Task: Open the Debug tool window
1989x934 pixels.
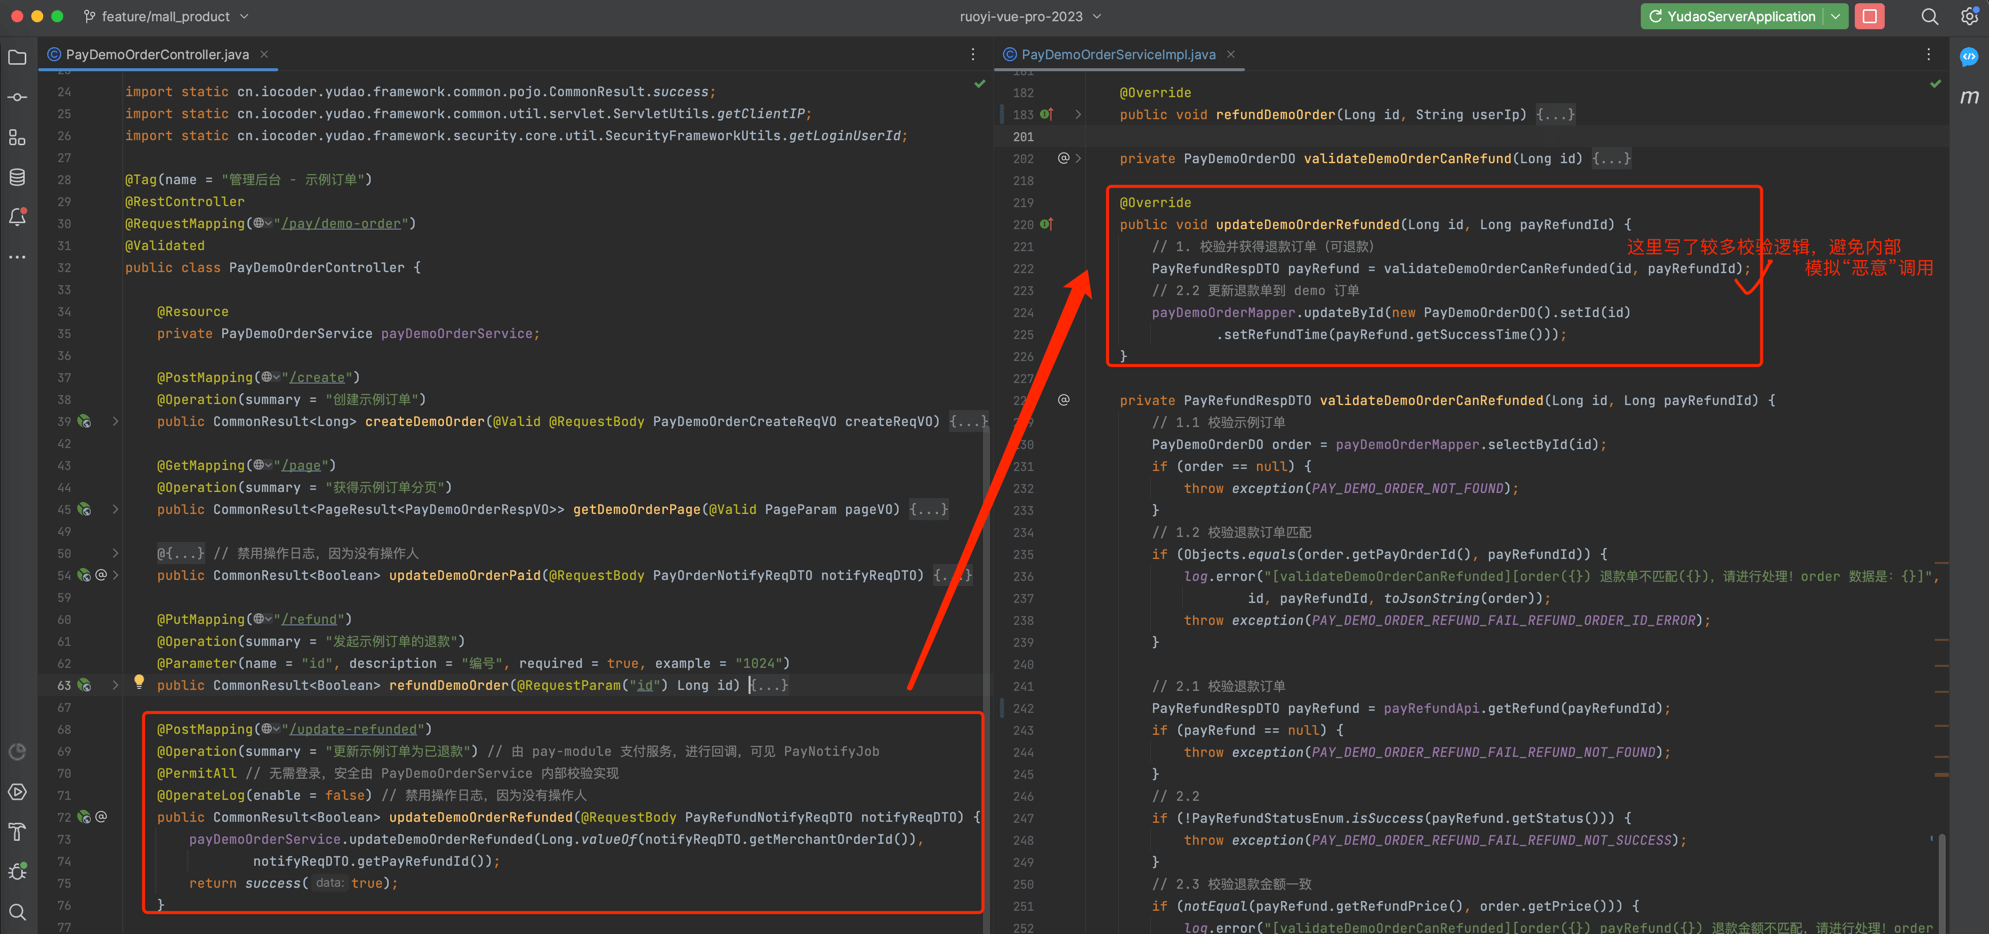Action: [x=17, y=872]
